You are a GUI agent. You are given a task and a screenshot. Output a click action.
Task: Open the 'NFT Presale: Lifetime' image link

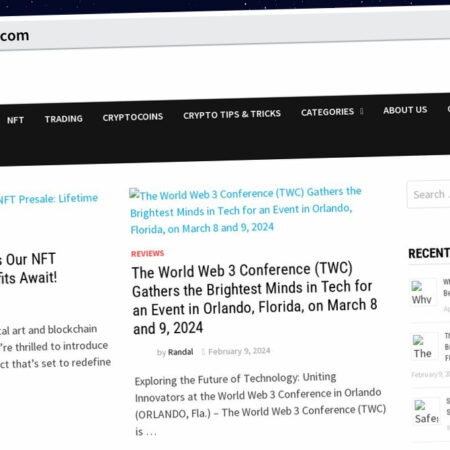(49, 199)
